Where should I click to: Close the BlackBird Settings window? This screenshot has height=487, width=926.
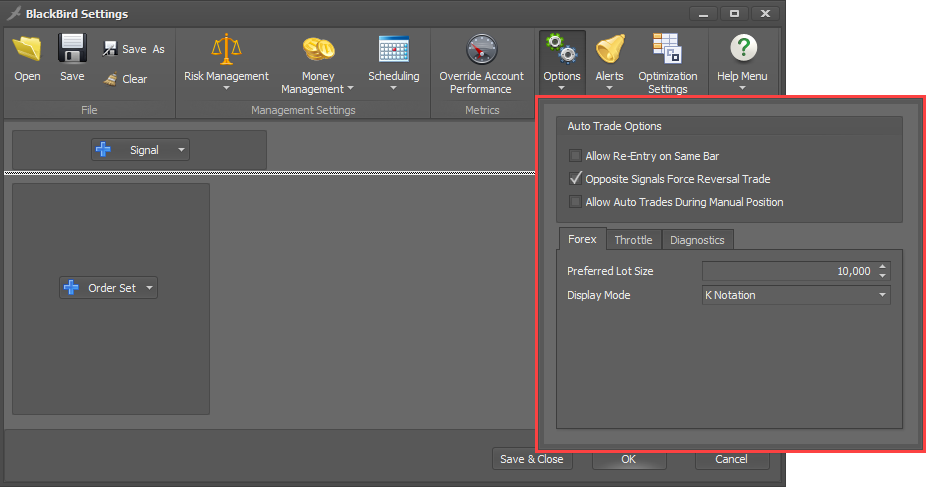765,14
